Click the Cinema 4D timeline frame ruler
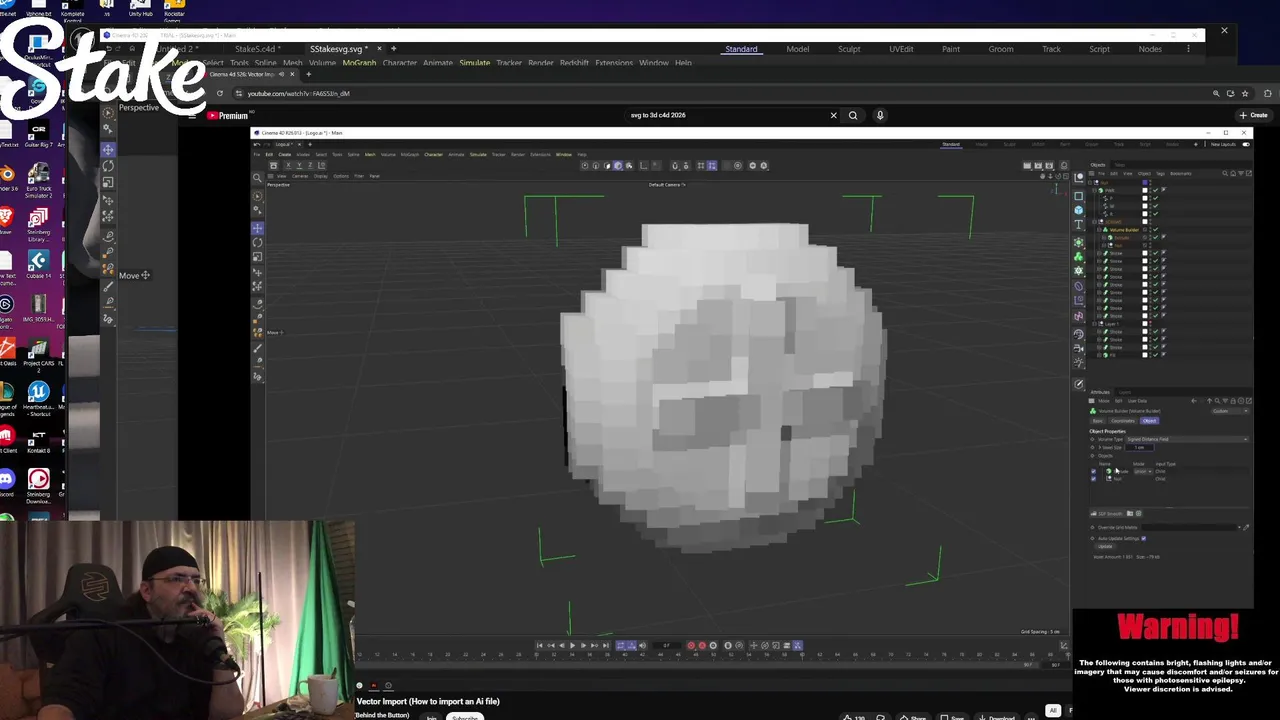This screenshot has width=1280, height=720. [712, 656]
